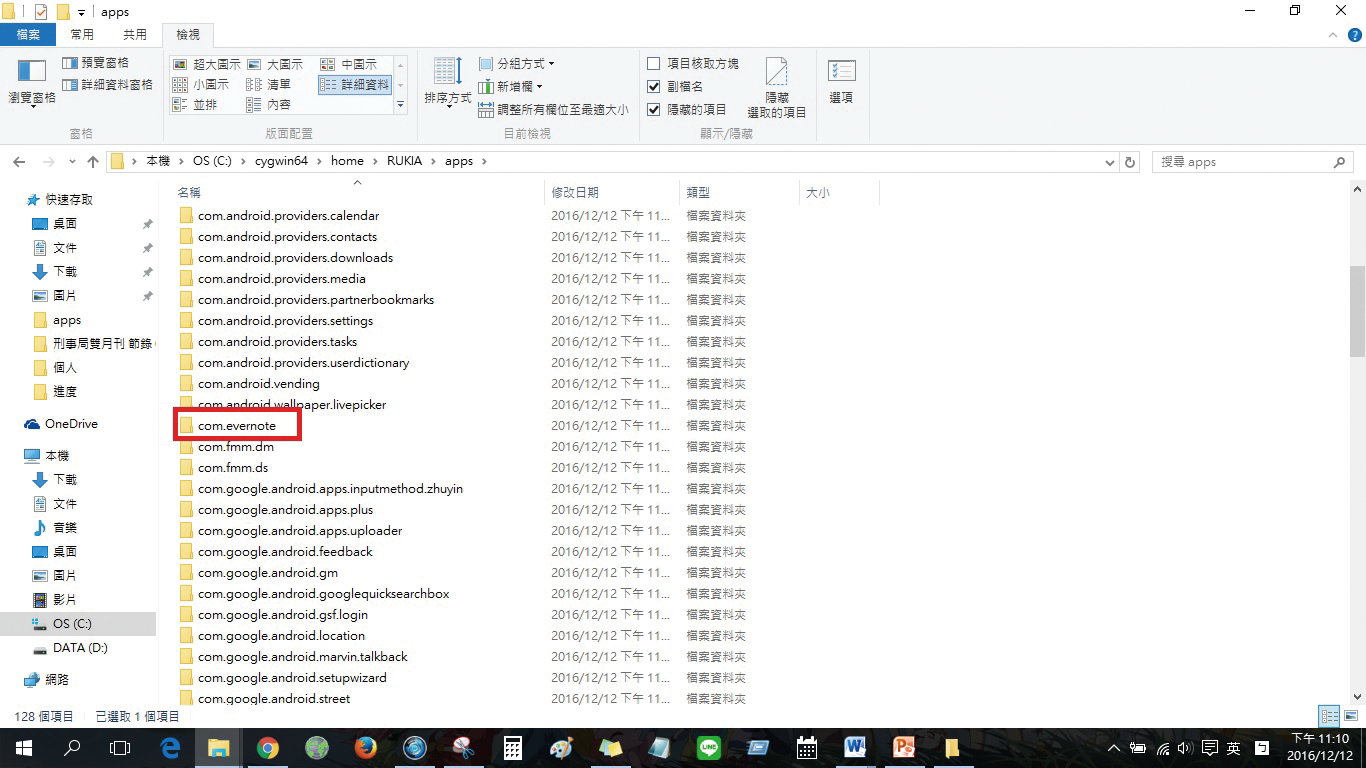Open 快速存取 in navigation pane
Screen dimensions: 1366x768
click(x=69, y=200)
